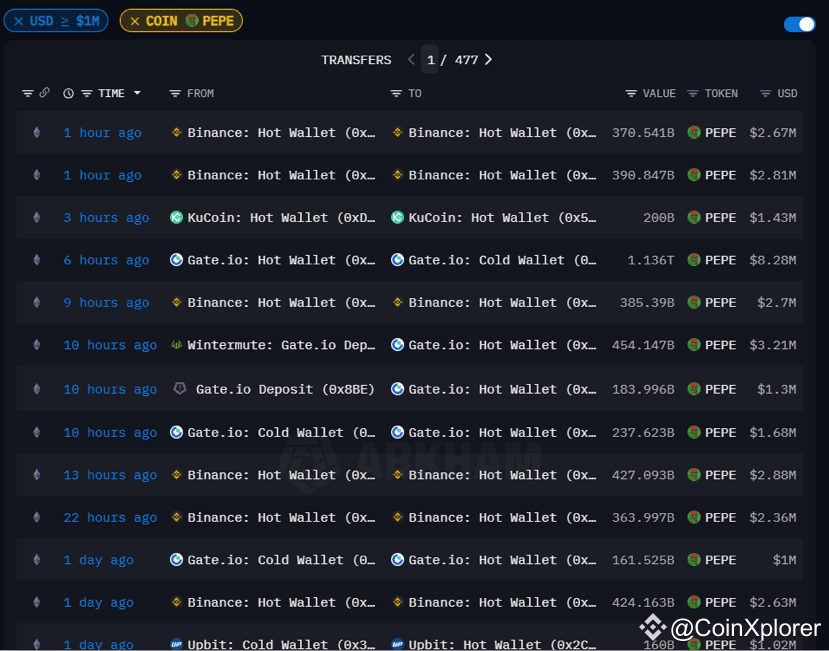Click KuCoin logo in the FROM column
Screen dimensions: 829x651
pos(176,217)
